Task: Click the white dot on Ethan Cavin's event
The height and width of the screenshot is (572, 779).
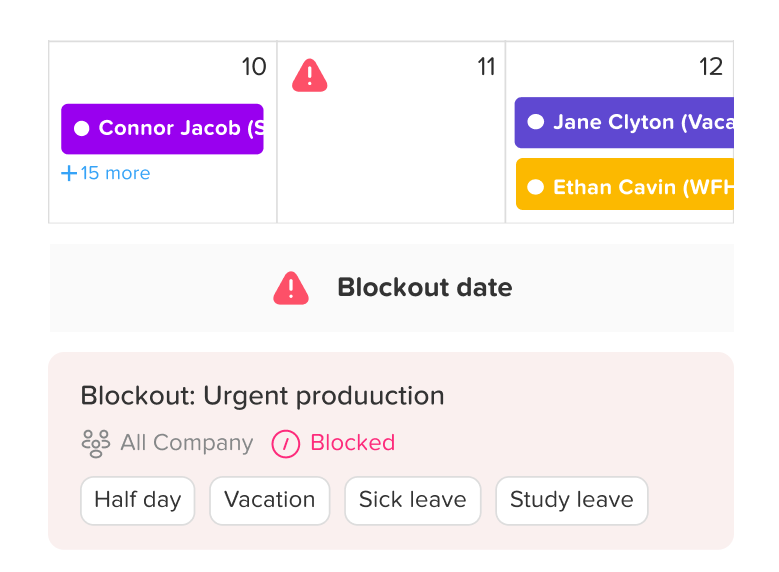Action: point(536,187)
